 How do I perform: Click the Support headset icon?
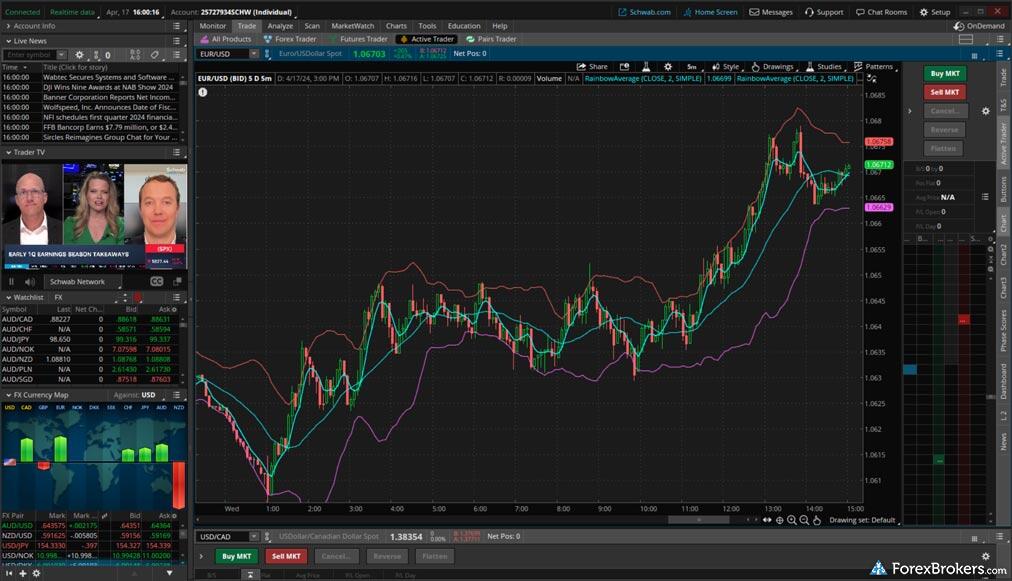(809, 12)
